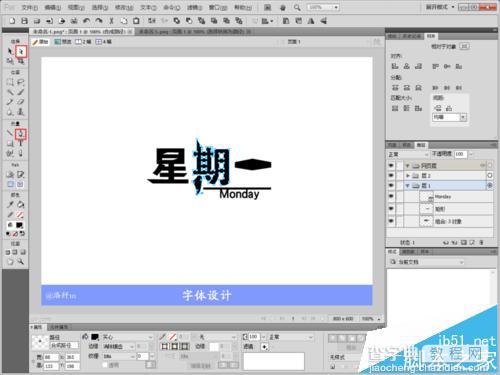The width and height of the screenshot is (500, 375).
Task: Hide the group of 3 objects row
Action: click(x=391, y=221)
